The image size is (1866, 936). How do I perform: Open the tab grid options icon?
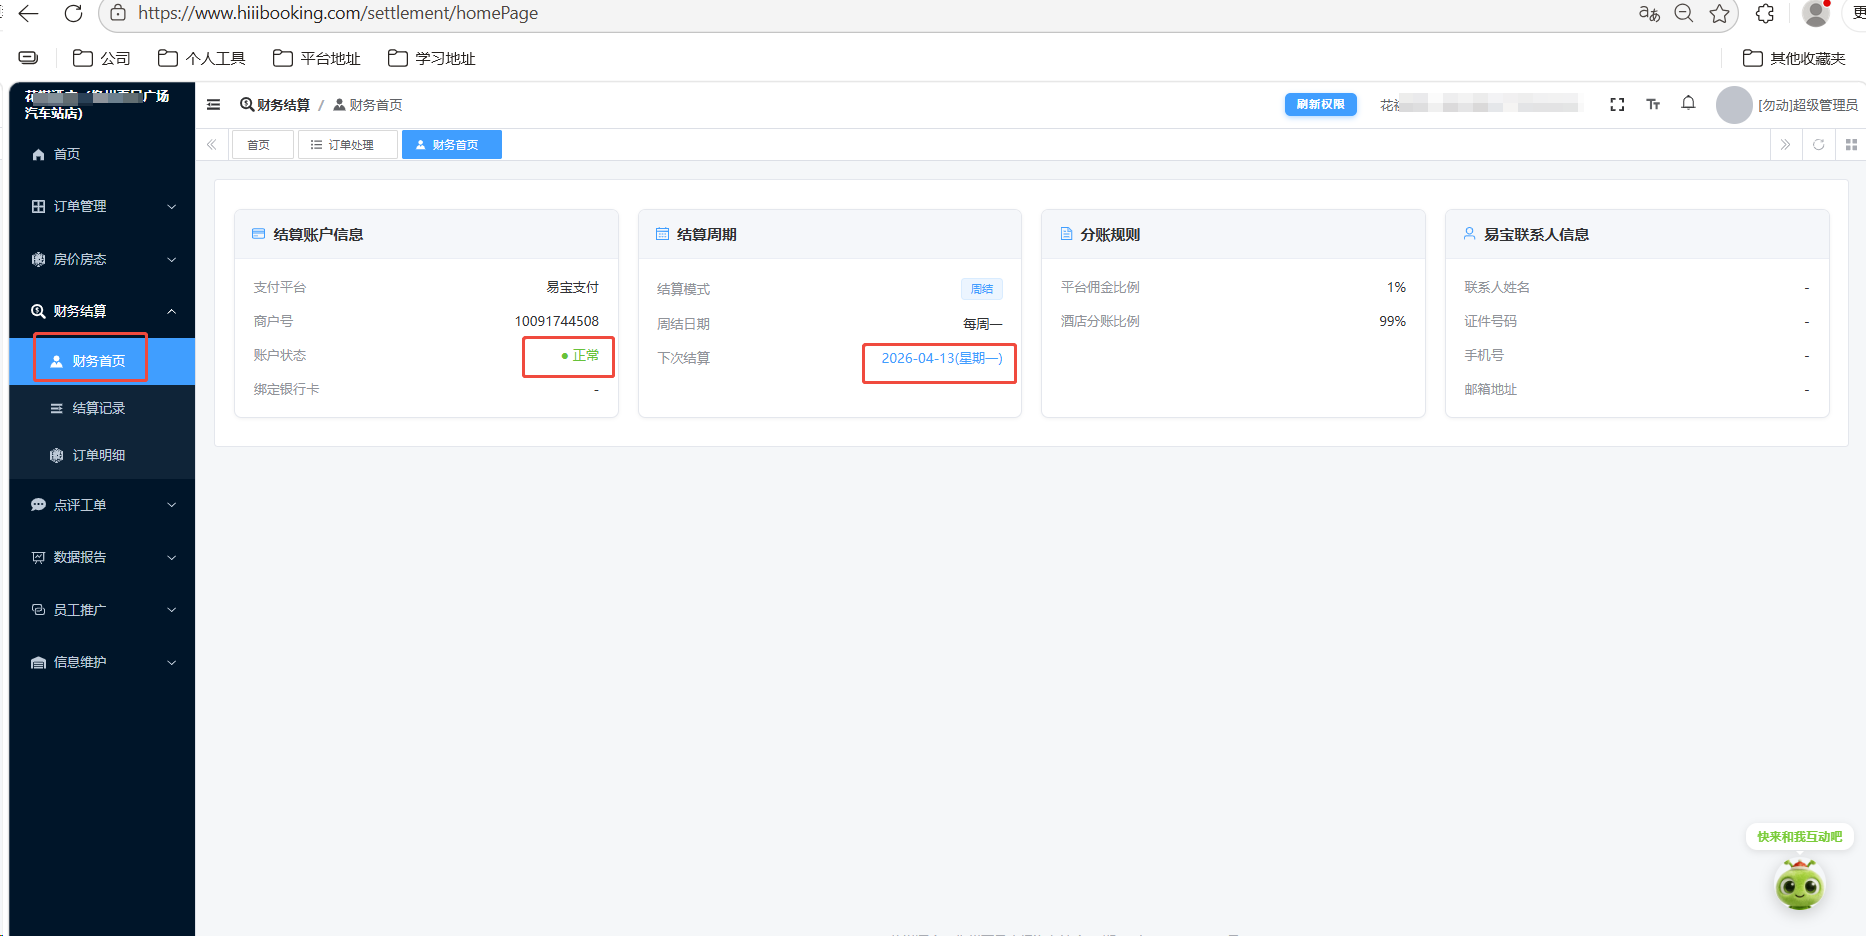point(1851,145)
